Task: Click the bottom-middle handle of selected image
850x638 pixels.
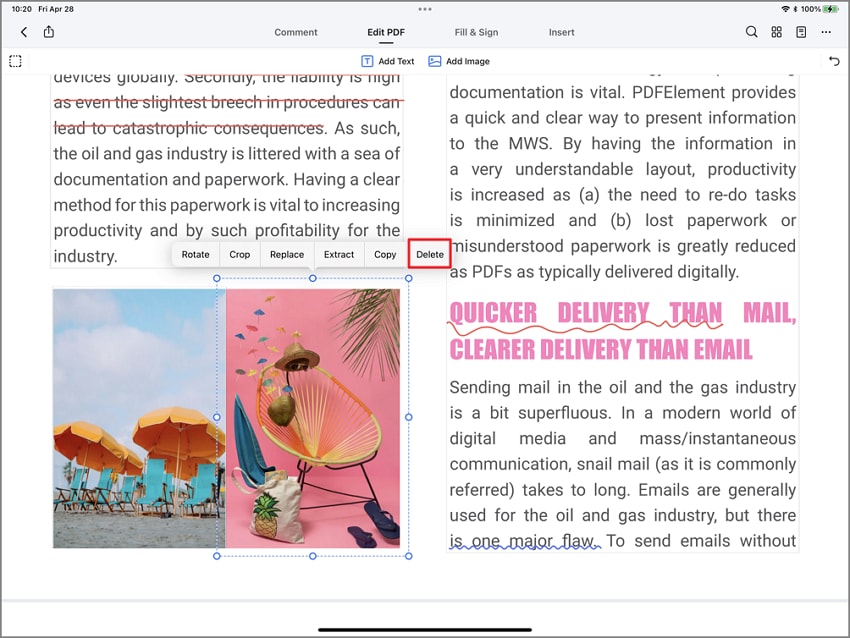Action: pyautogui.click(x=313, y=556)
